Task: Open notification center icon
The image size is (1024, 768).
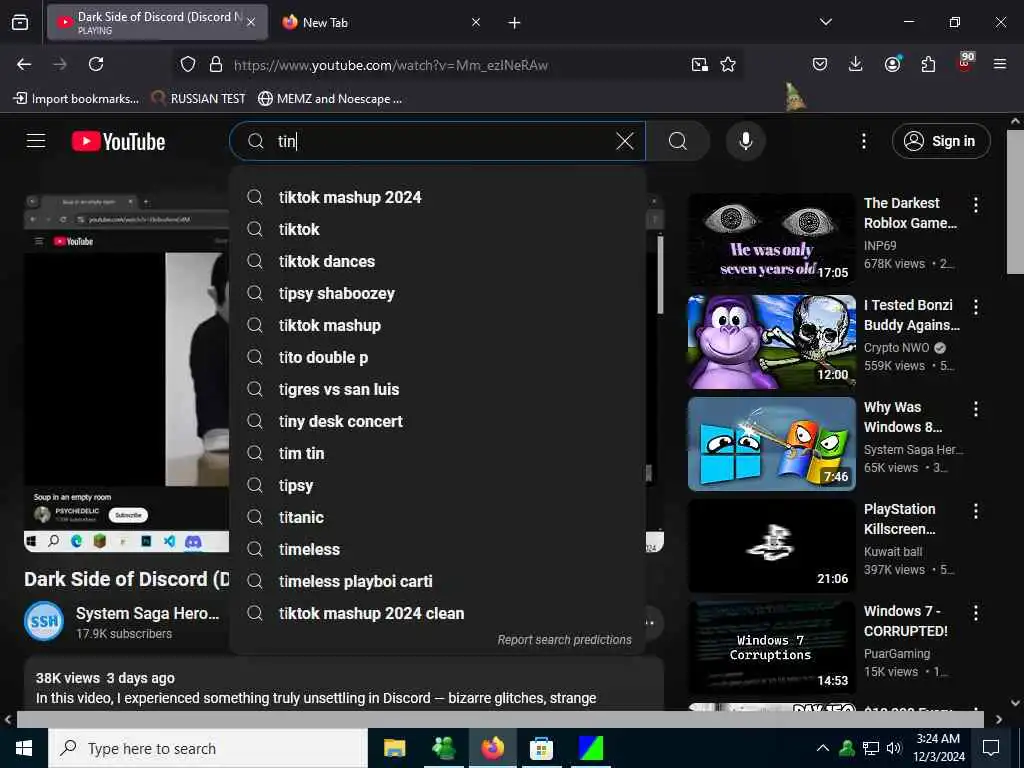Action: [x=991, y=748]
